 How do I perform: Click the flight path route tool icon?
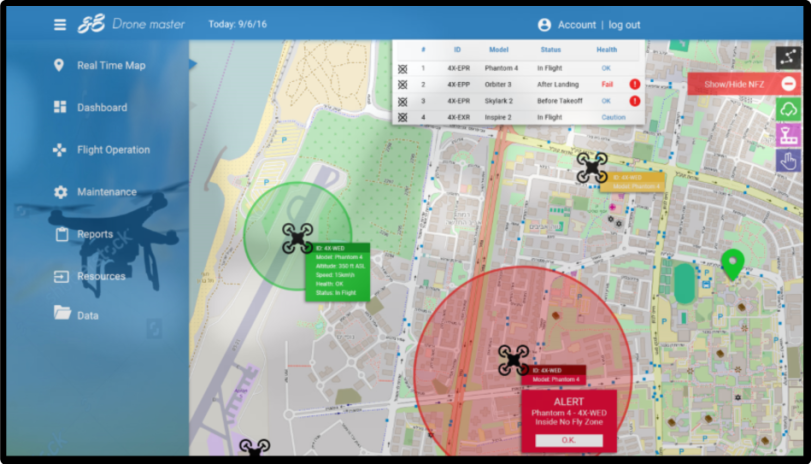click(x=788, y=57)
